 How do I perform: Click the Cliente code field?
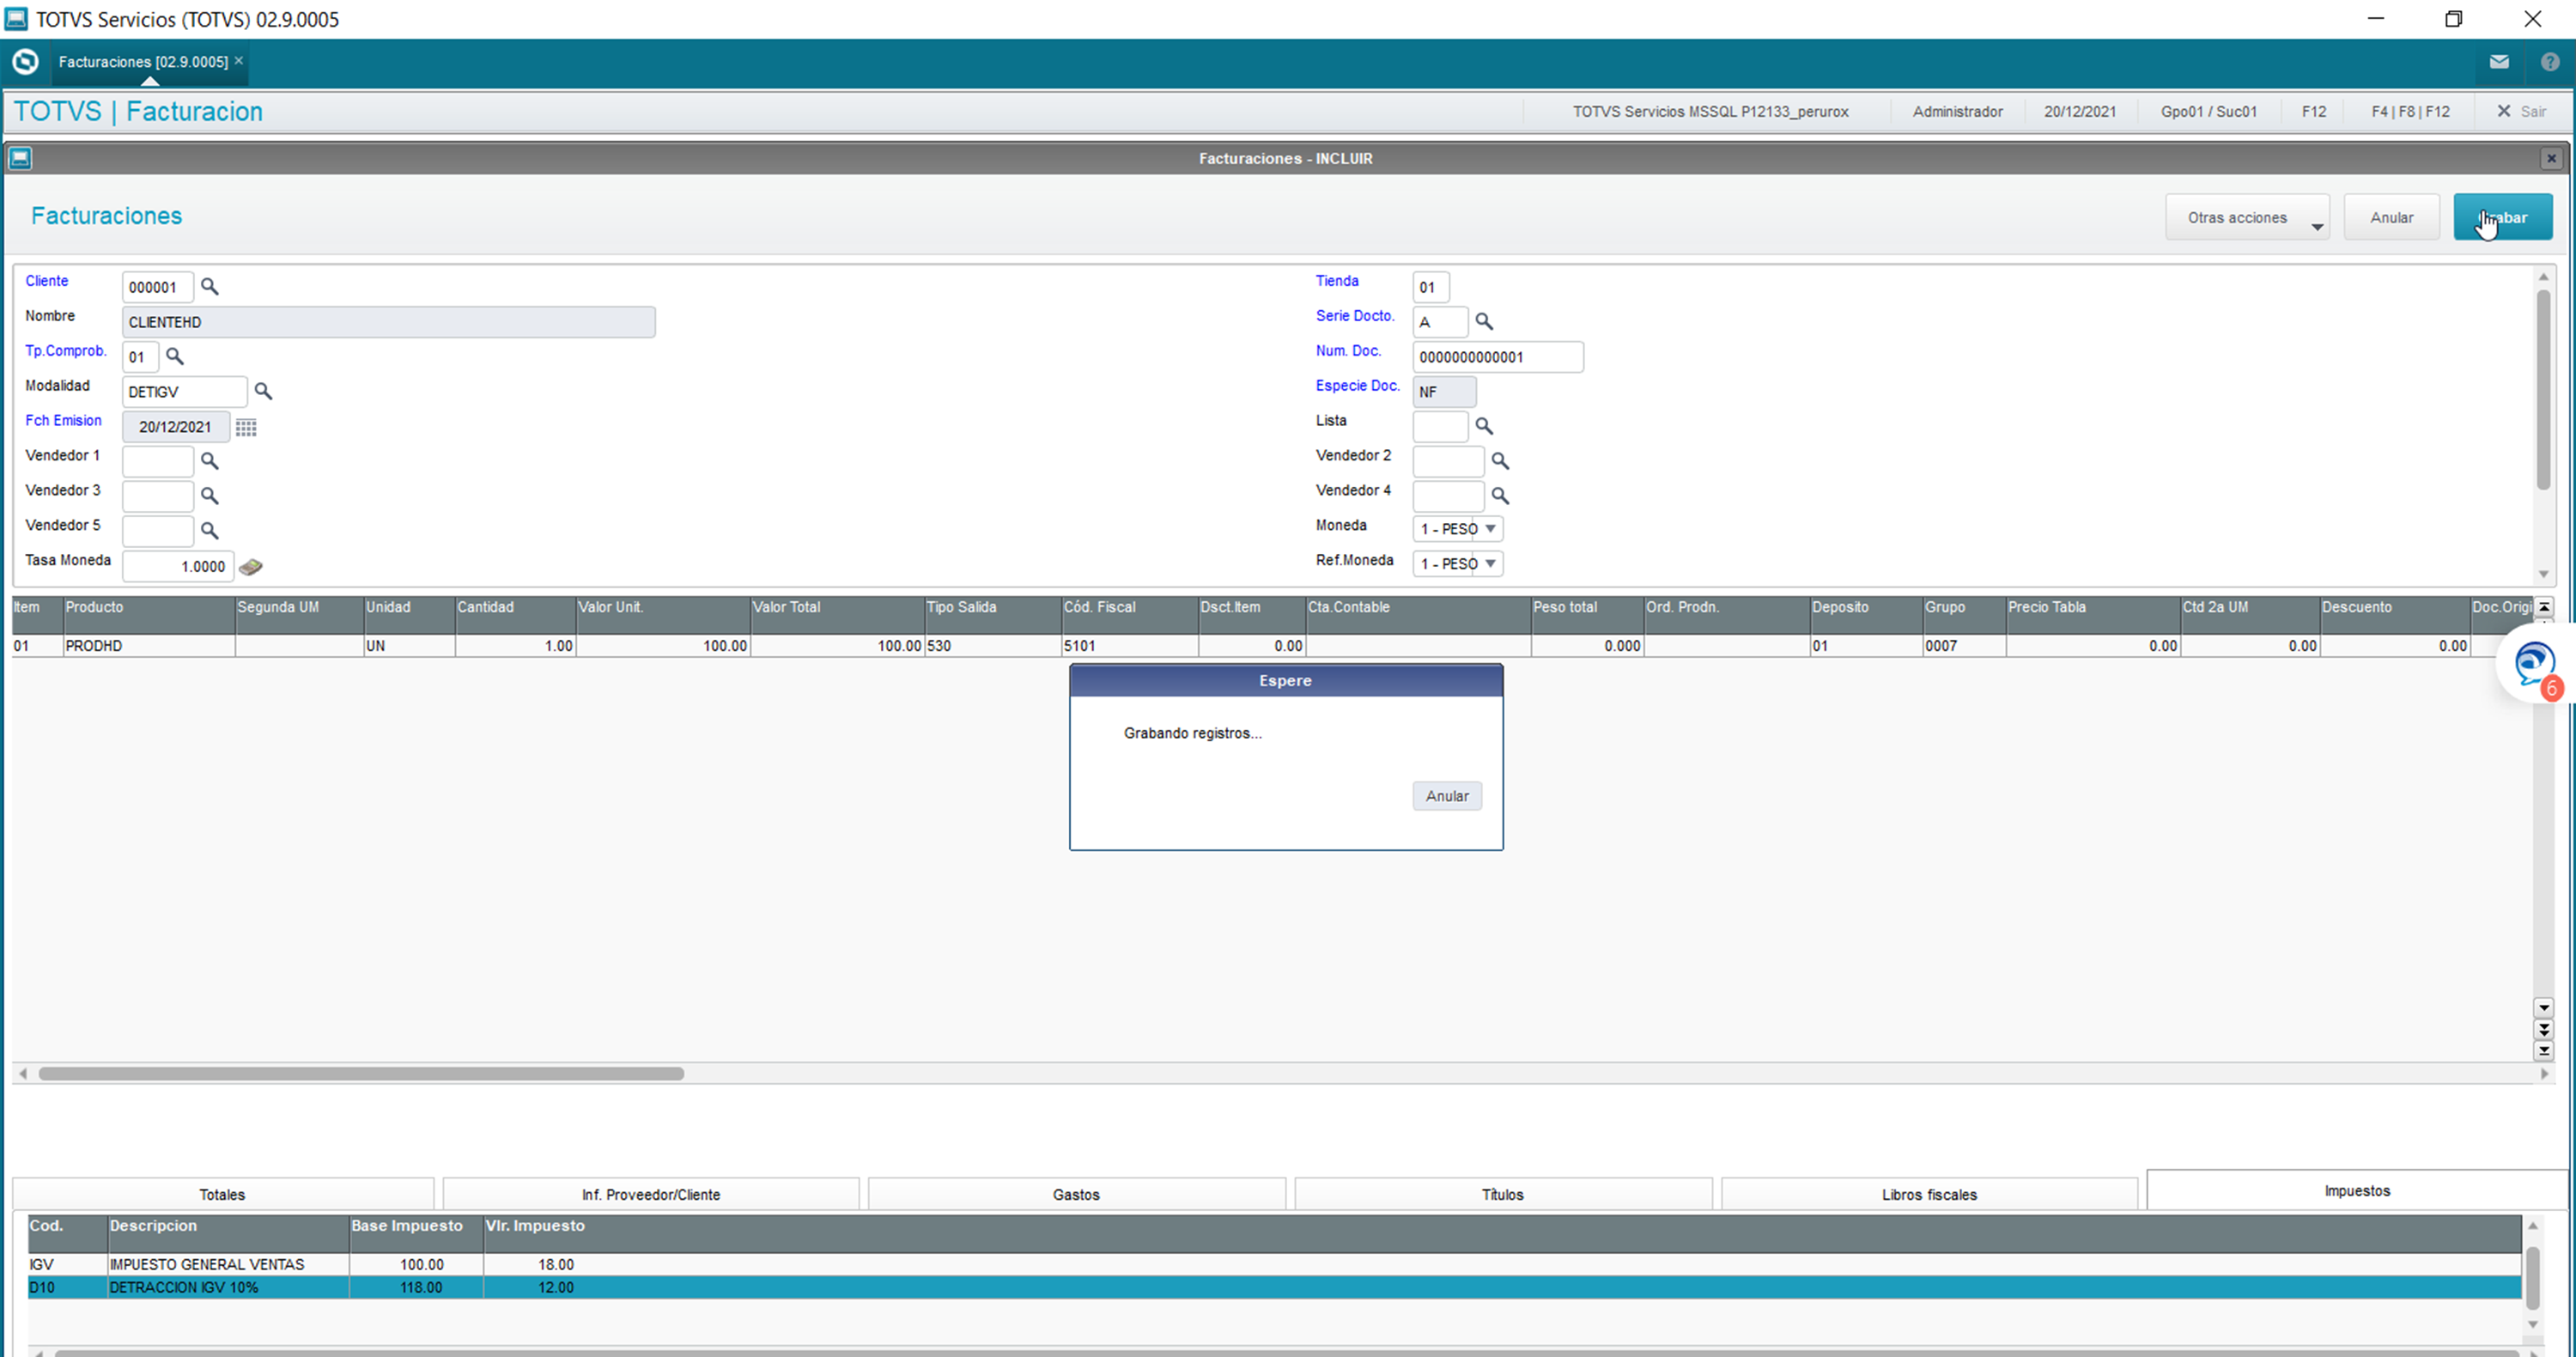(x=157, y=287)
